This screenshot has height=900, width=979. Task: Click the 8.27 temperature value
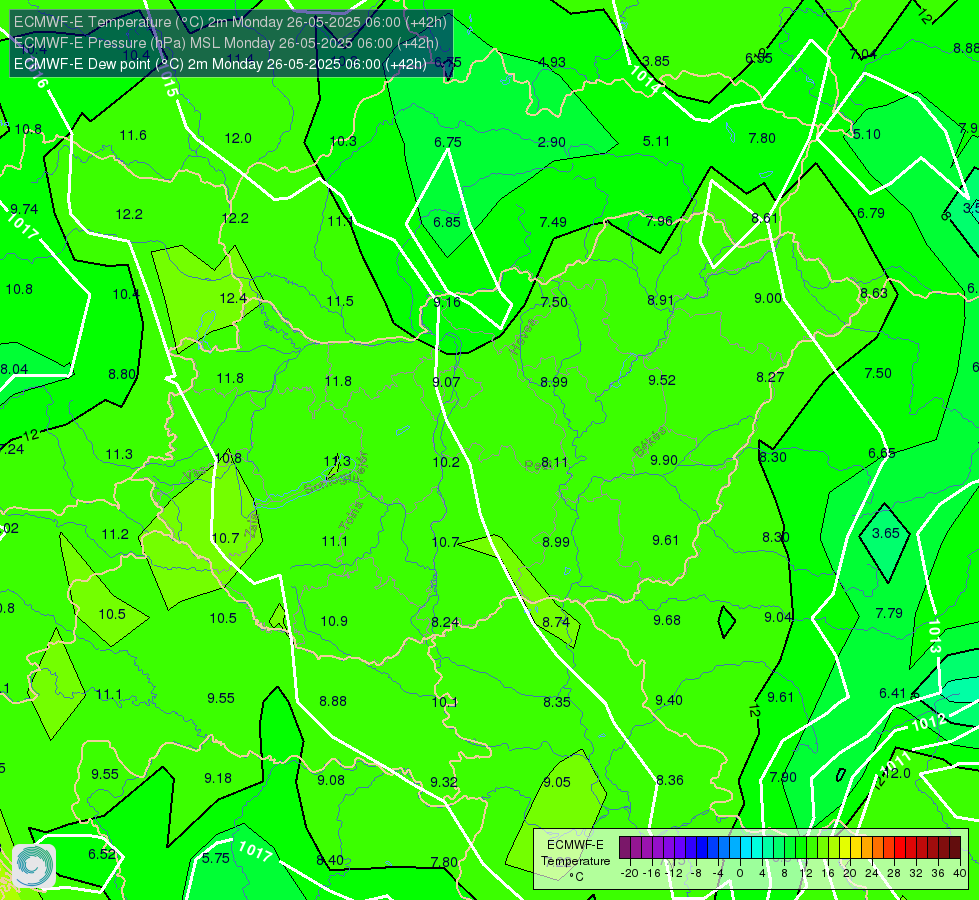[770, 377]
